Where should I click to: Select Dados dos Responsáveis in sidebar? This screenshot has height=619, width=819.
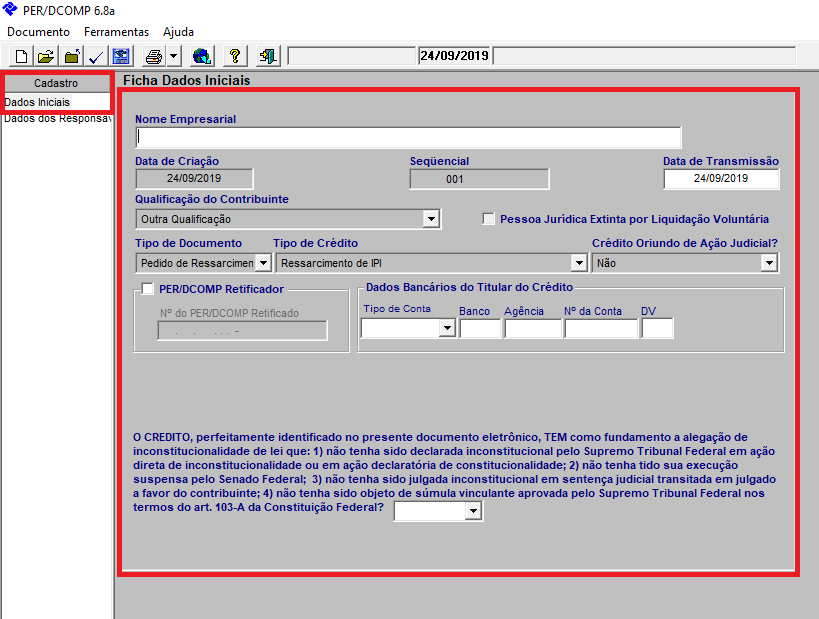click(56, 118)
